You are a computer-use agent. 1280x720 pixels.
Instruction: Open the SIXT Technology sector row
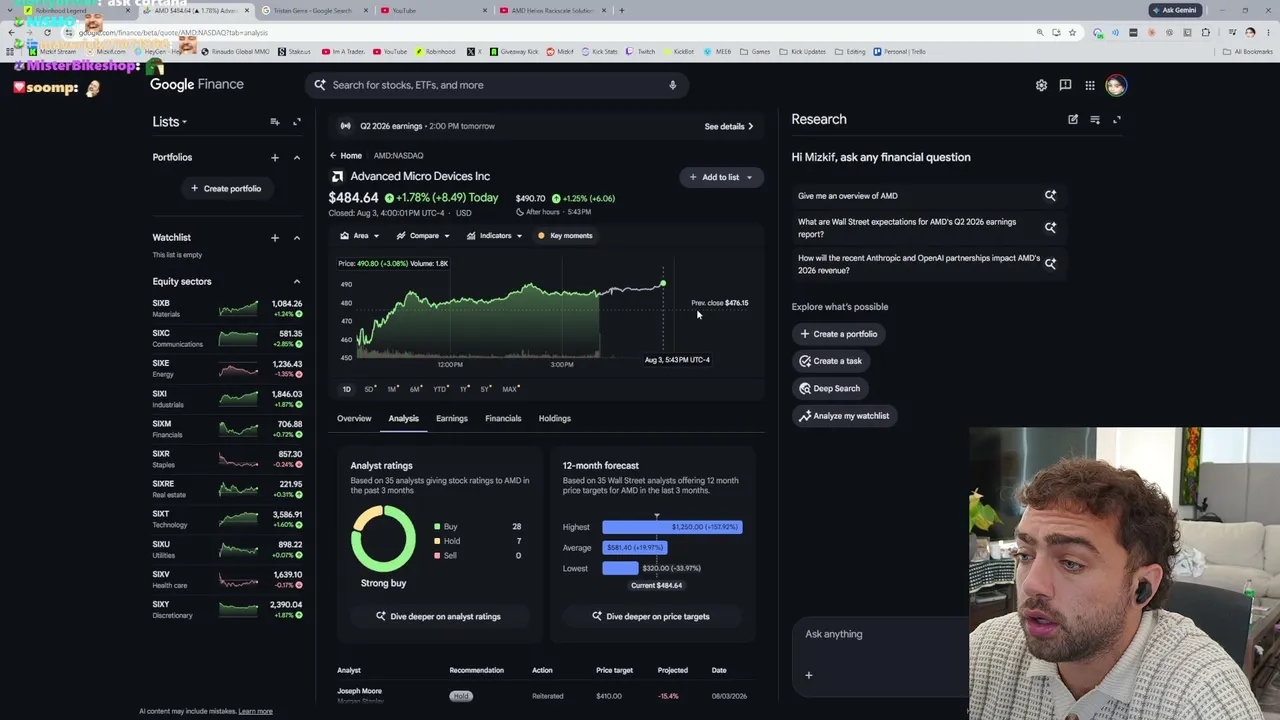click(x=227, y=520)
